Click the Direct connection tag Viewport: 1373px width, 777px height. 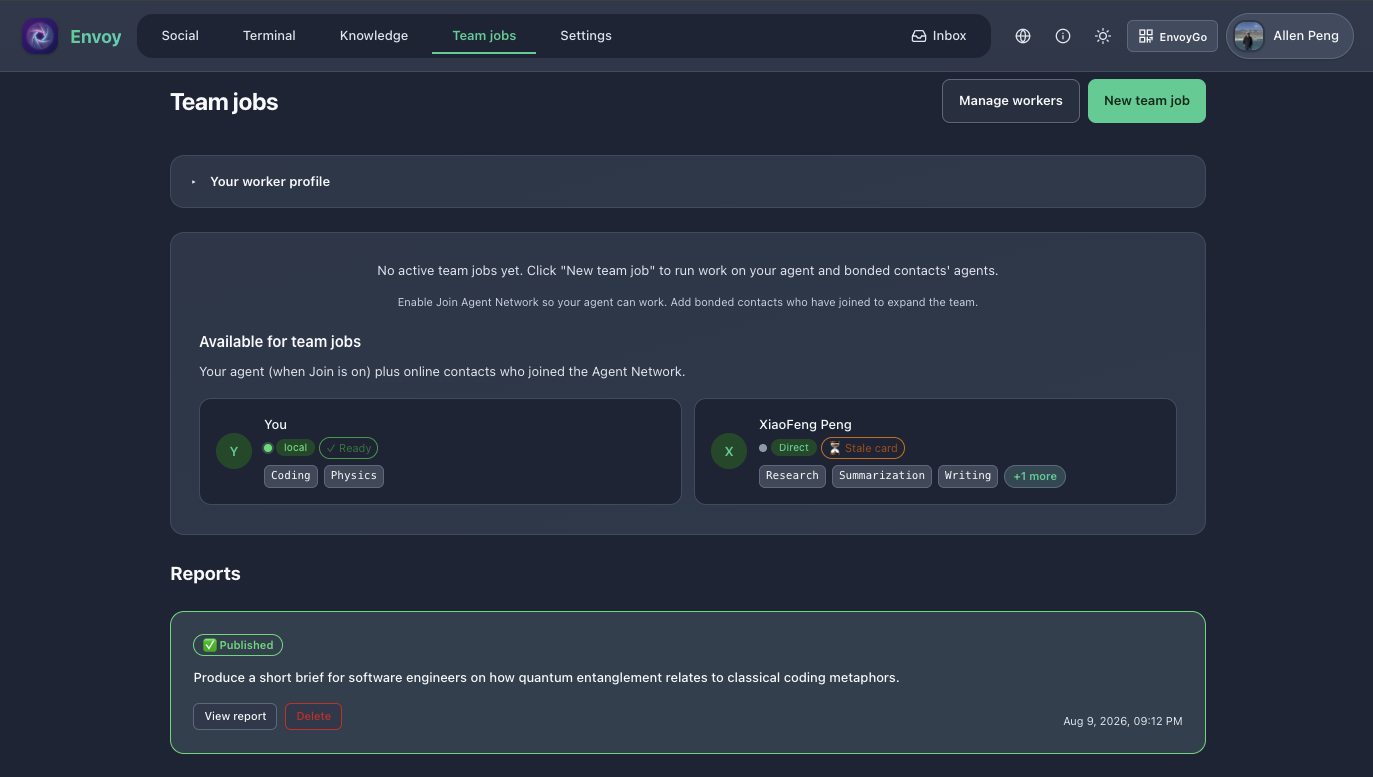click(x=794, y=448)
